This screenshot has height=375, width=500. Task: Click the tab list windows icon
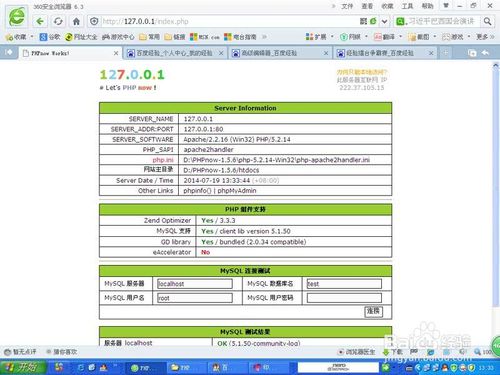[472, 53]
